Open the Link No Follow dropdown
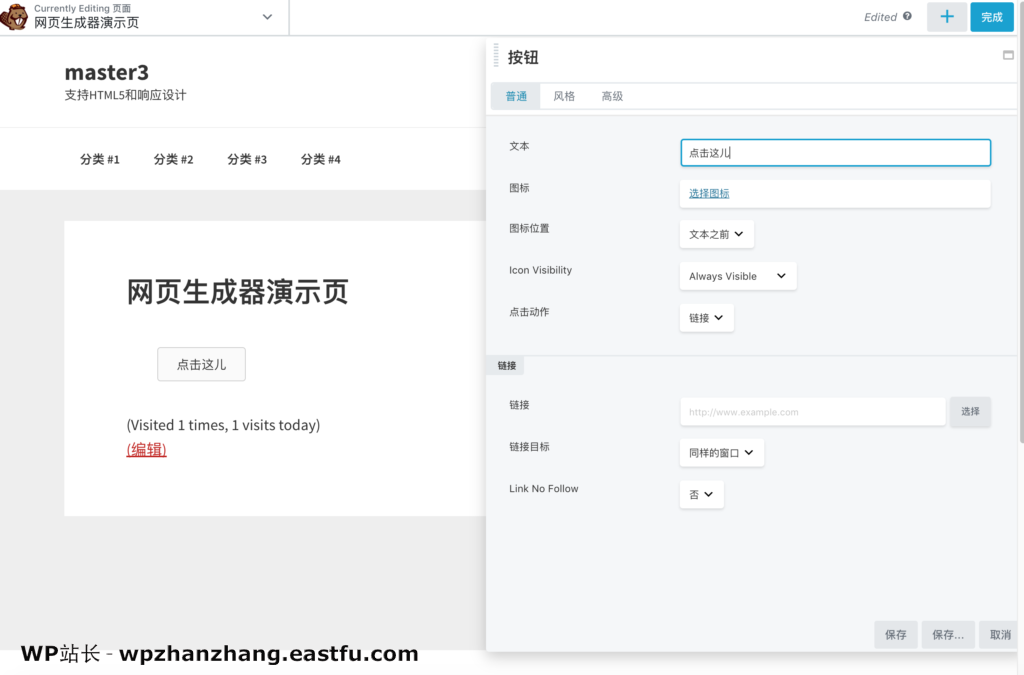 click(x=701, y=494)
